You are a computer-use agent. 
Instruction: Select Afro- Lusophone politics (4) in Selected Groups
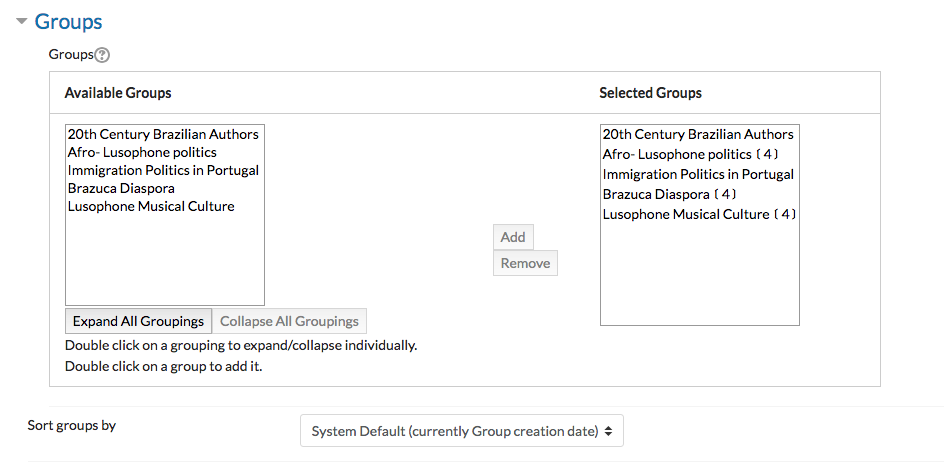[691, 155]
